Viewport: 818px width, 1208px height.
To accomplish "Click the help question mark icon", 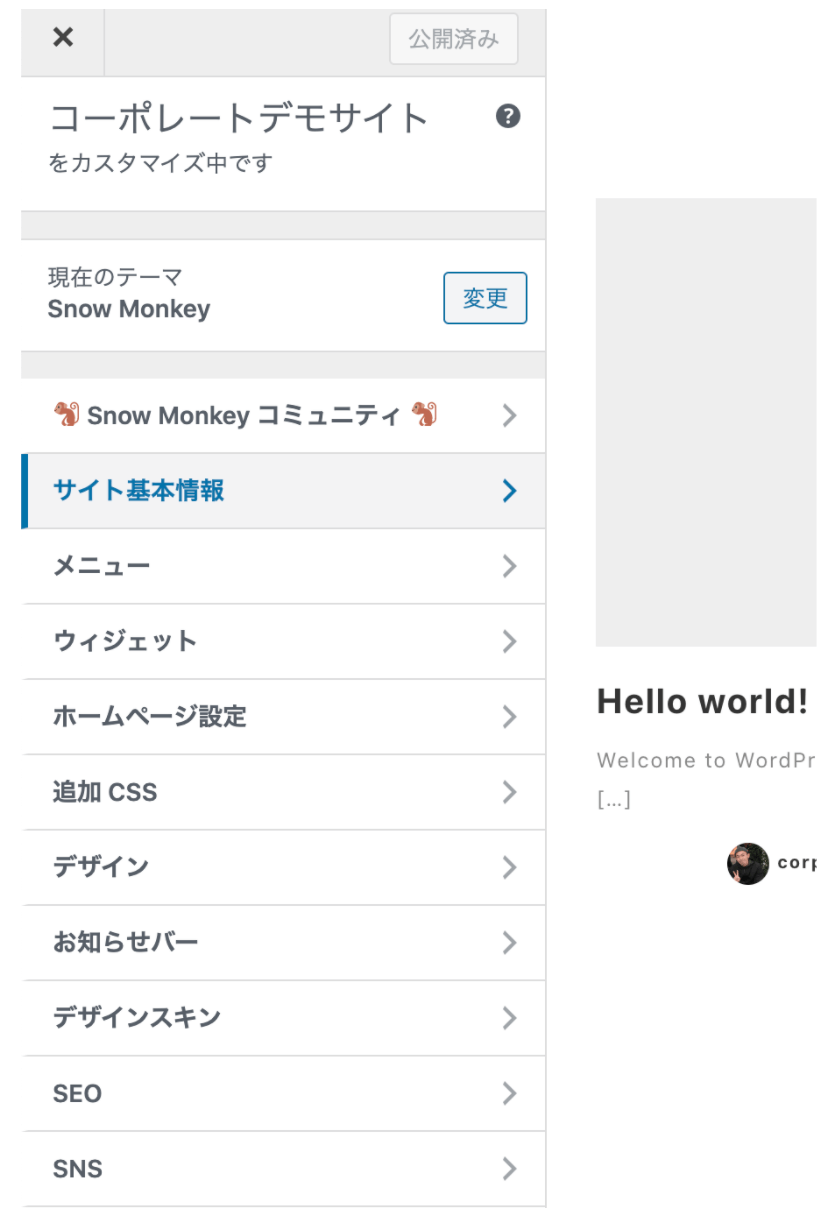I will (x=508, y=117).
